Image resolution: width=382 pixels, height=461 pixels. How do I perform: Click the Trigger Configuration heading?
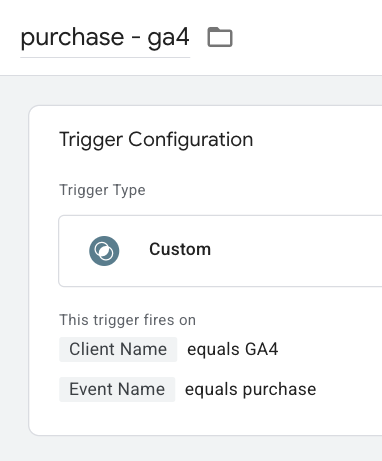[156, 139]
